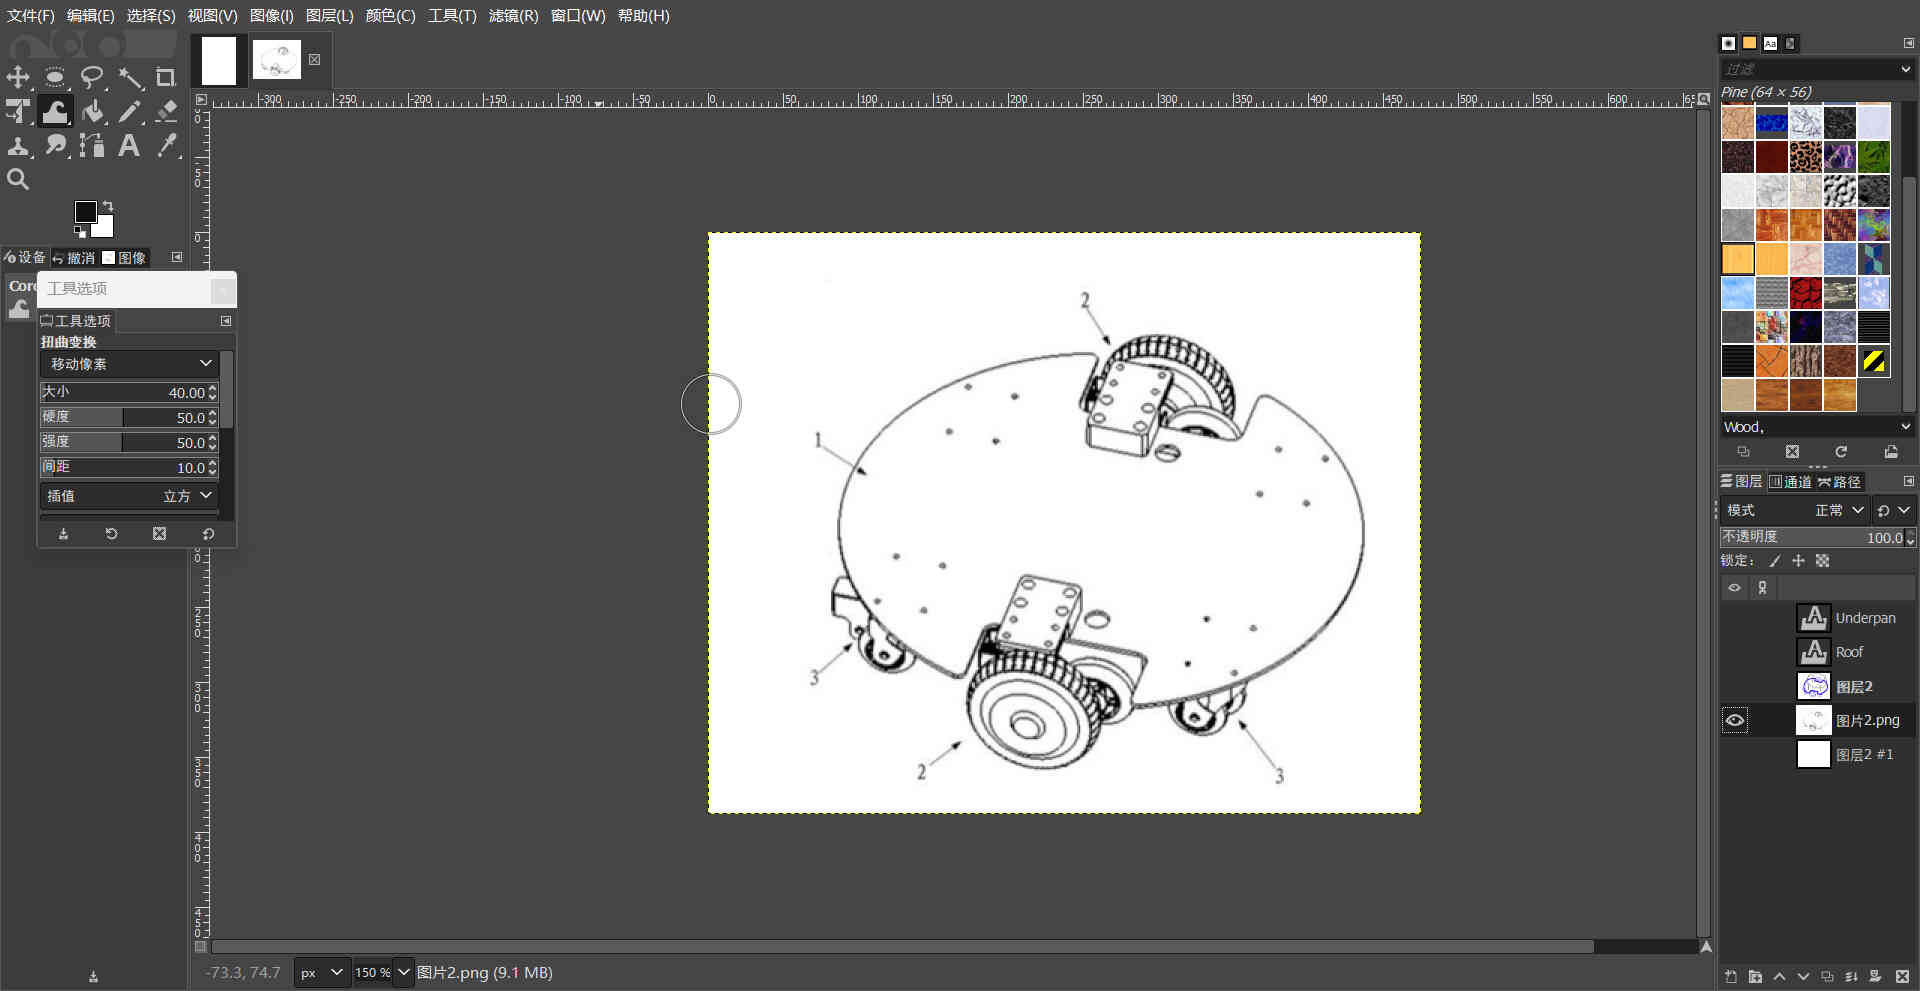Viewport: 1920px width, 991px height.
Task: Show the Roof layer
Action: [1735, 652]
